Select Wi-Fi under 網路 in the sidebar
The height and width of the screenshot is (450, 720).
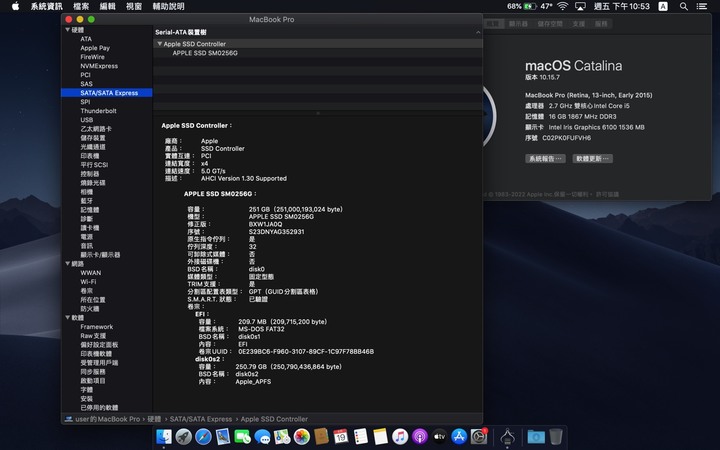click(88, 282)
